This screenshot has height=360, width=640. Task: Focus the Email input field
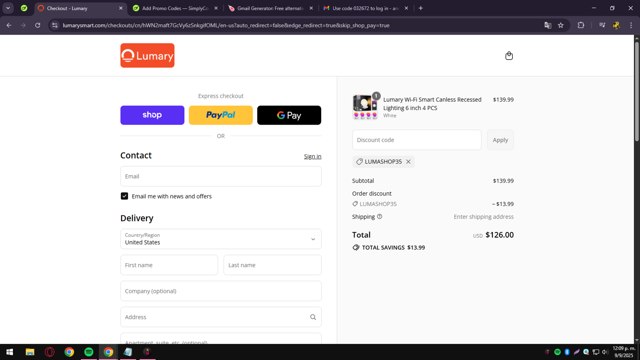pyautogui.click(x=221, y=176)
